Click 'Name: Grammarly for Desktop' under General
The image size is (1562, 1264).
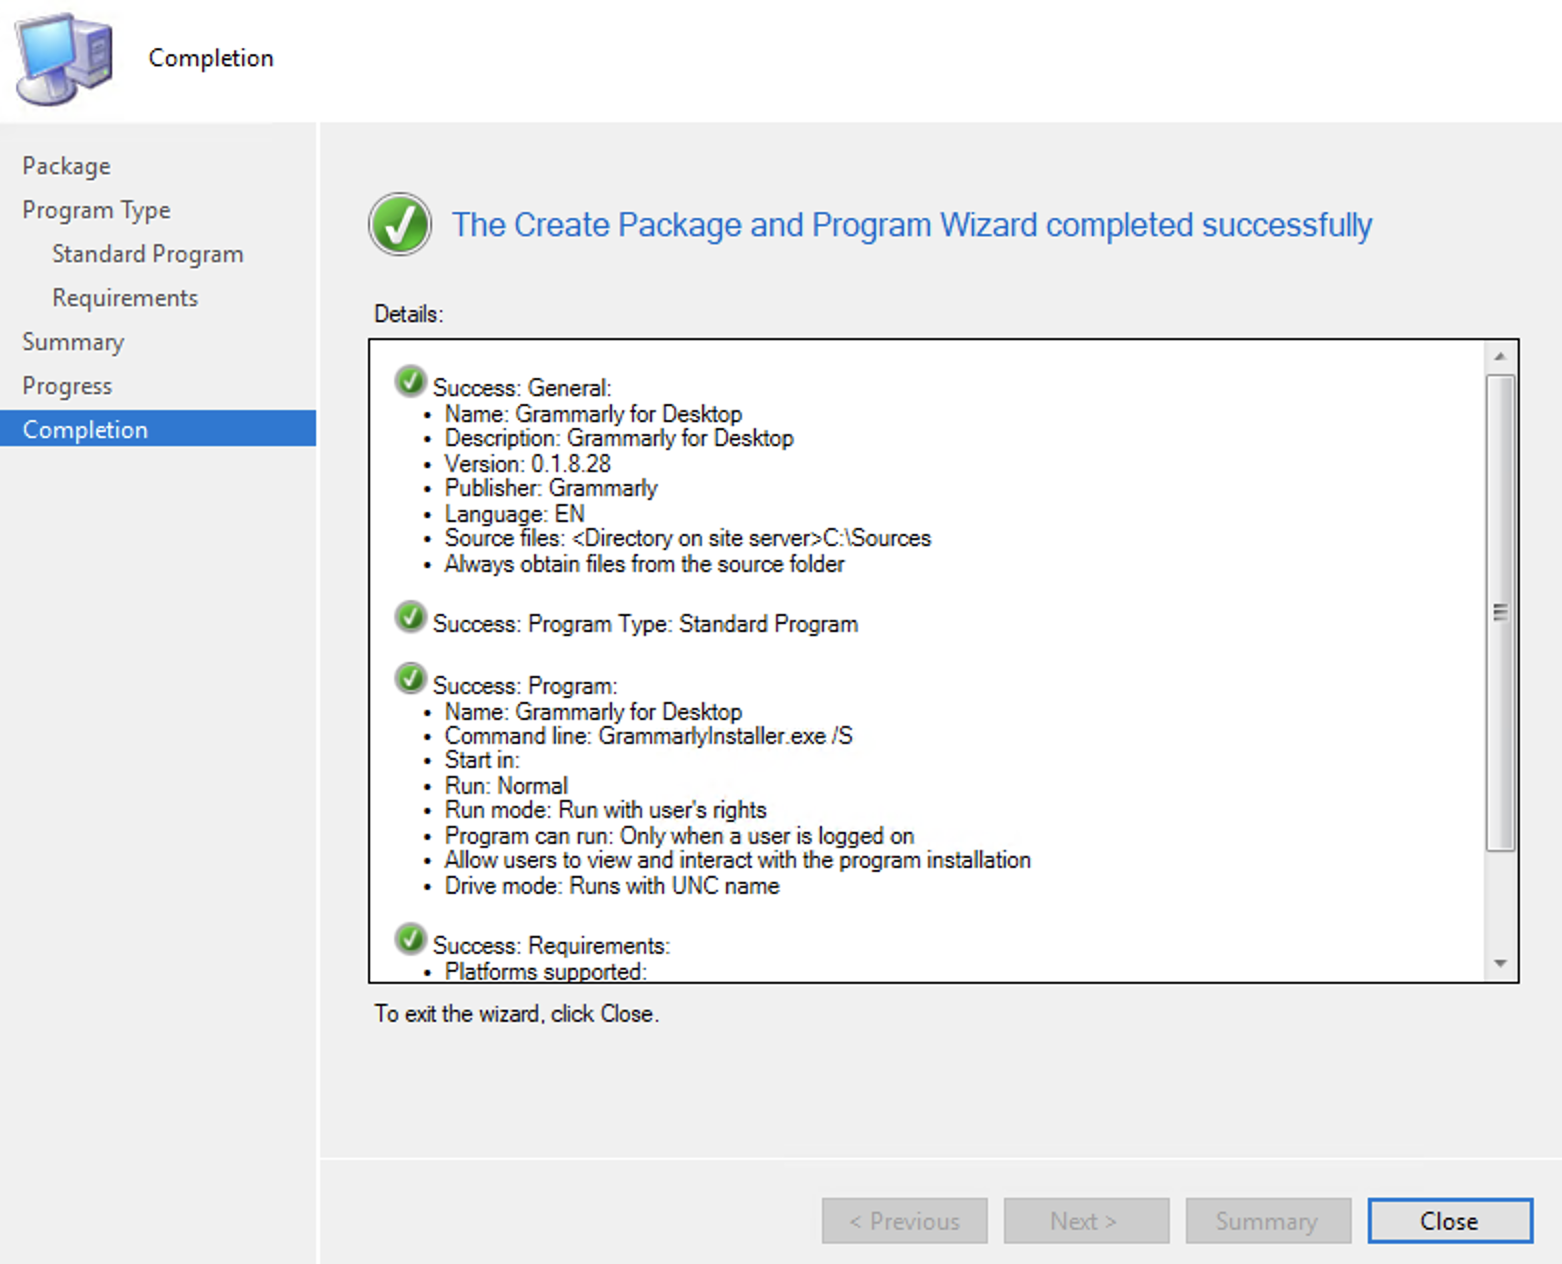click(x=593, y=414)
